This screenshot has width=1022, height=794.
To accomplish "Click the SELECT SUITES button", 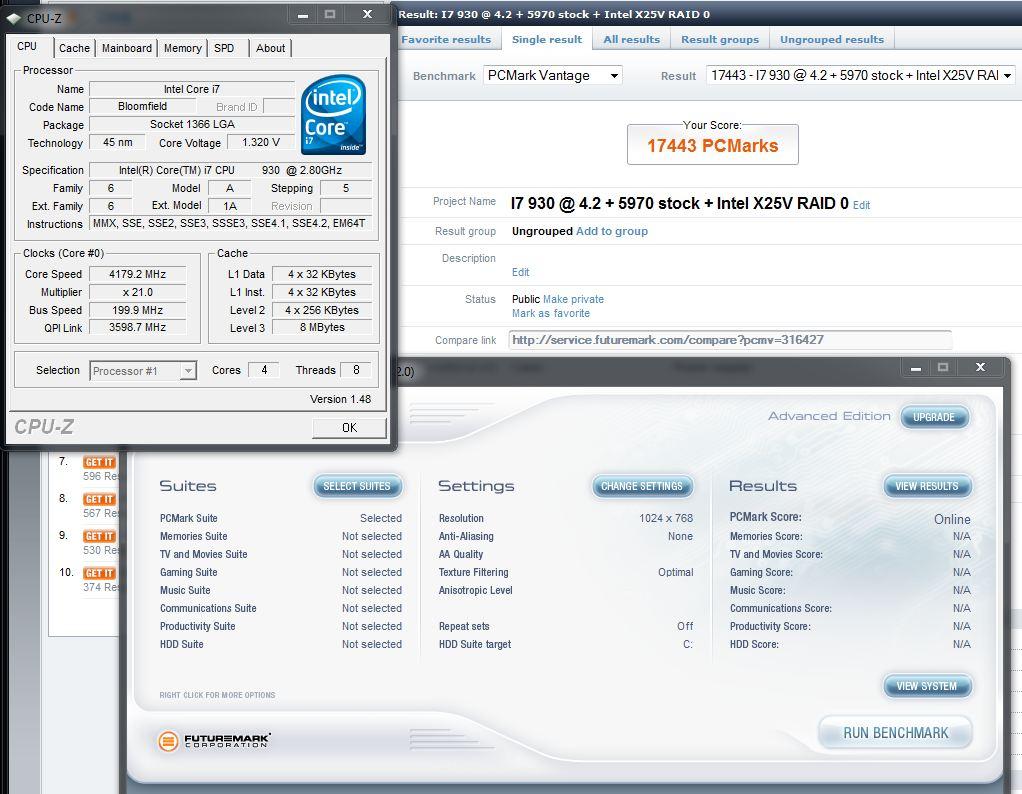I will coord(357,486).
